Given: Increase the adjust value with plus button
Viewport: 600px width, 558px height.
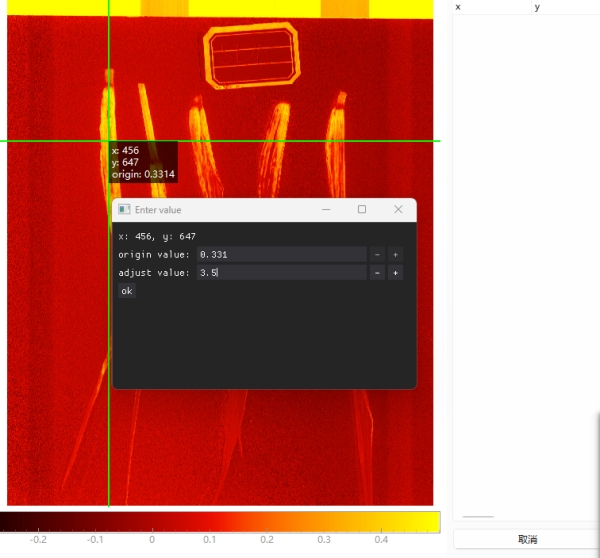Looking at the screenshot, I should click(x=395, y=273).
